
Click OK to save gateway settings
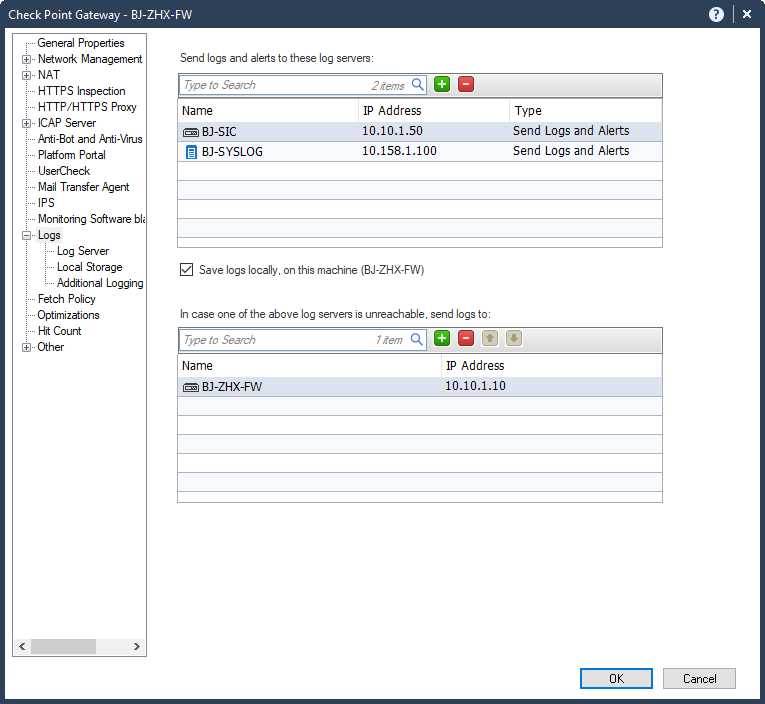tap(616, 678)
